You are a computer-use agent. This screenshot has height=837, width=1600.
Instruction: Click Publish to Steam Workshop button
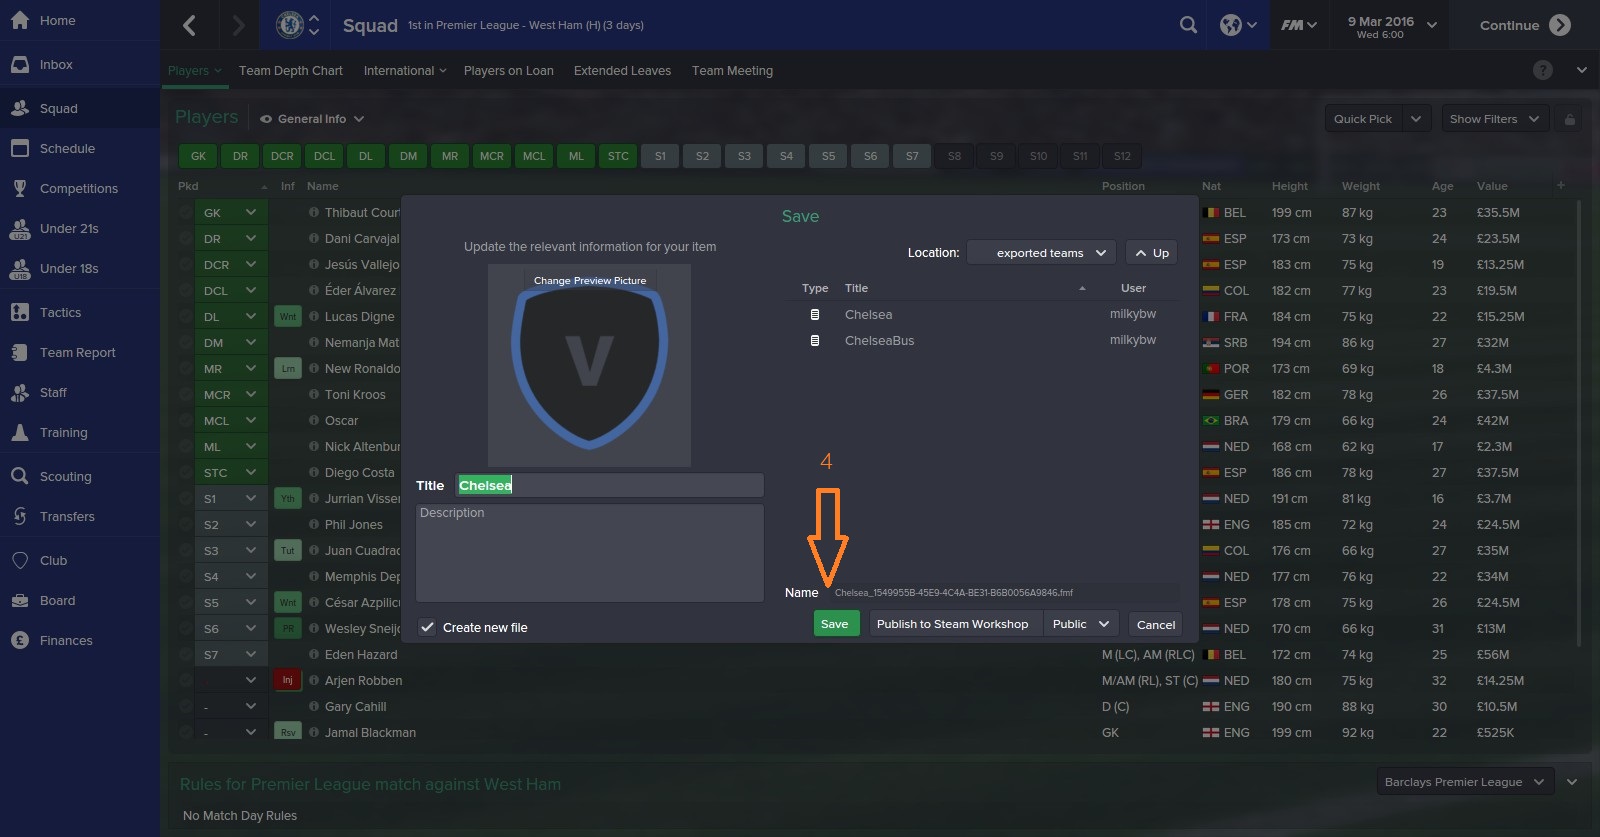[x=952, y=624]
